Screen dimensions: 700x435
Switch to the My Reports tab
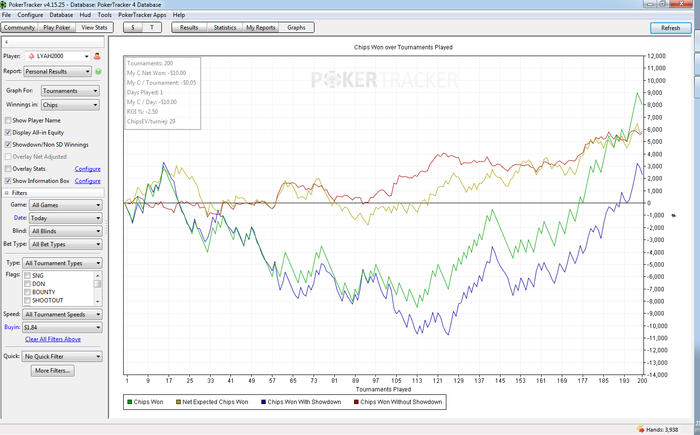pyautogui.click(x=261, y=28)
